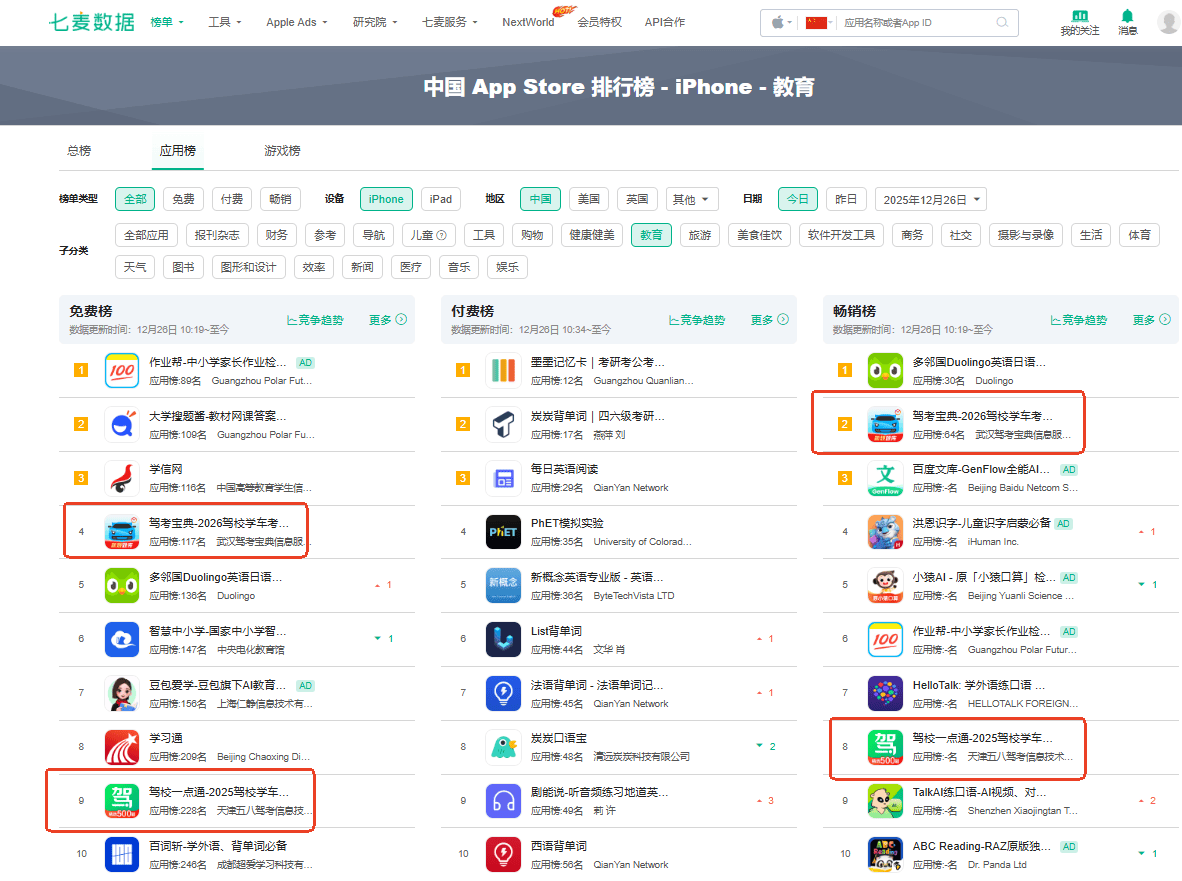1182x881 pixels.
Task: Open the 2025年12月26日 date dropdown
Action: click(930, 199)
